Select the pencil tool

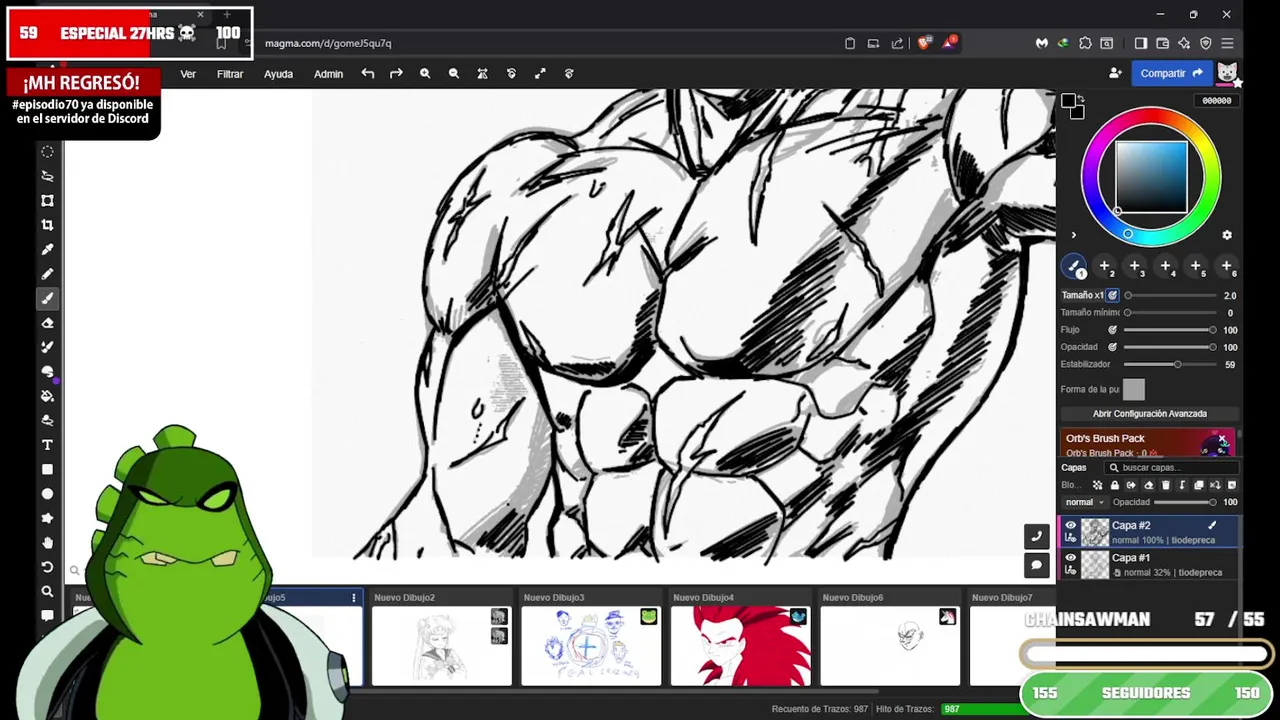click(x=47, y=274)
